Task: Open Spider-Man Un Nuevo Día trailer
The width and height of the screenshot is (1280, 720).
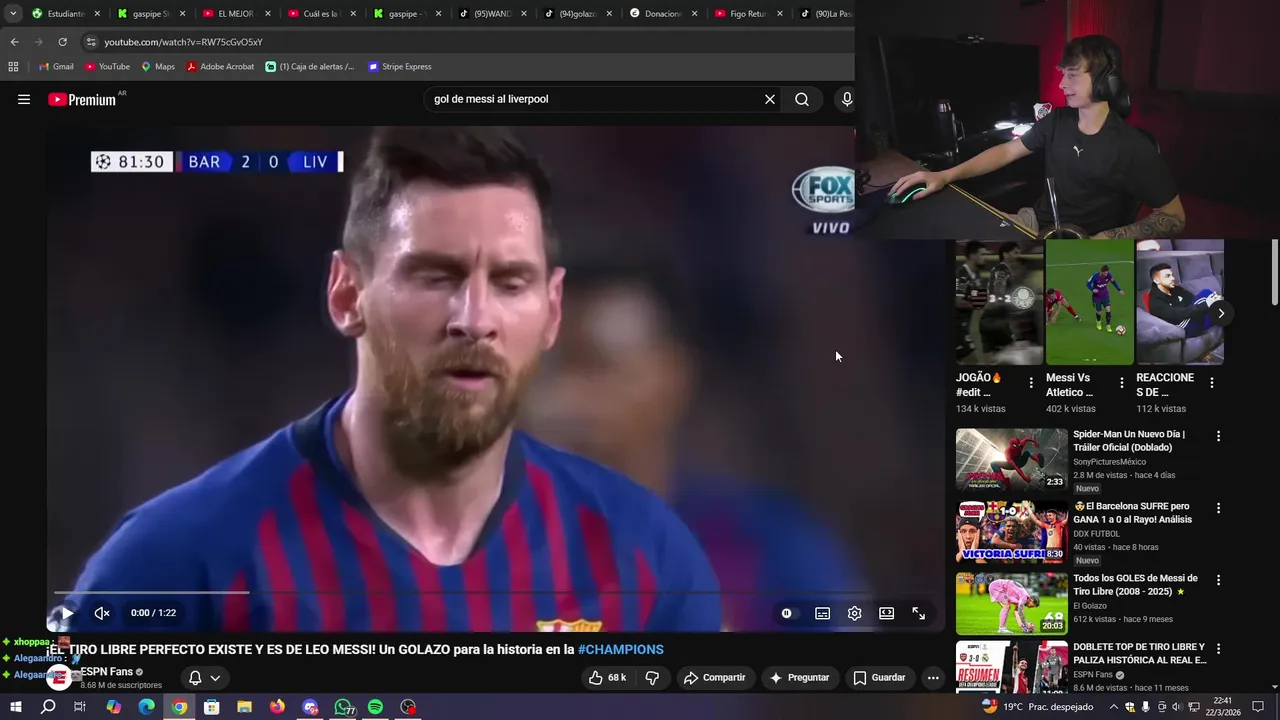Action: tap(1129, 441)
